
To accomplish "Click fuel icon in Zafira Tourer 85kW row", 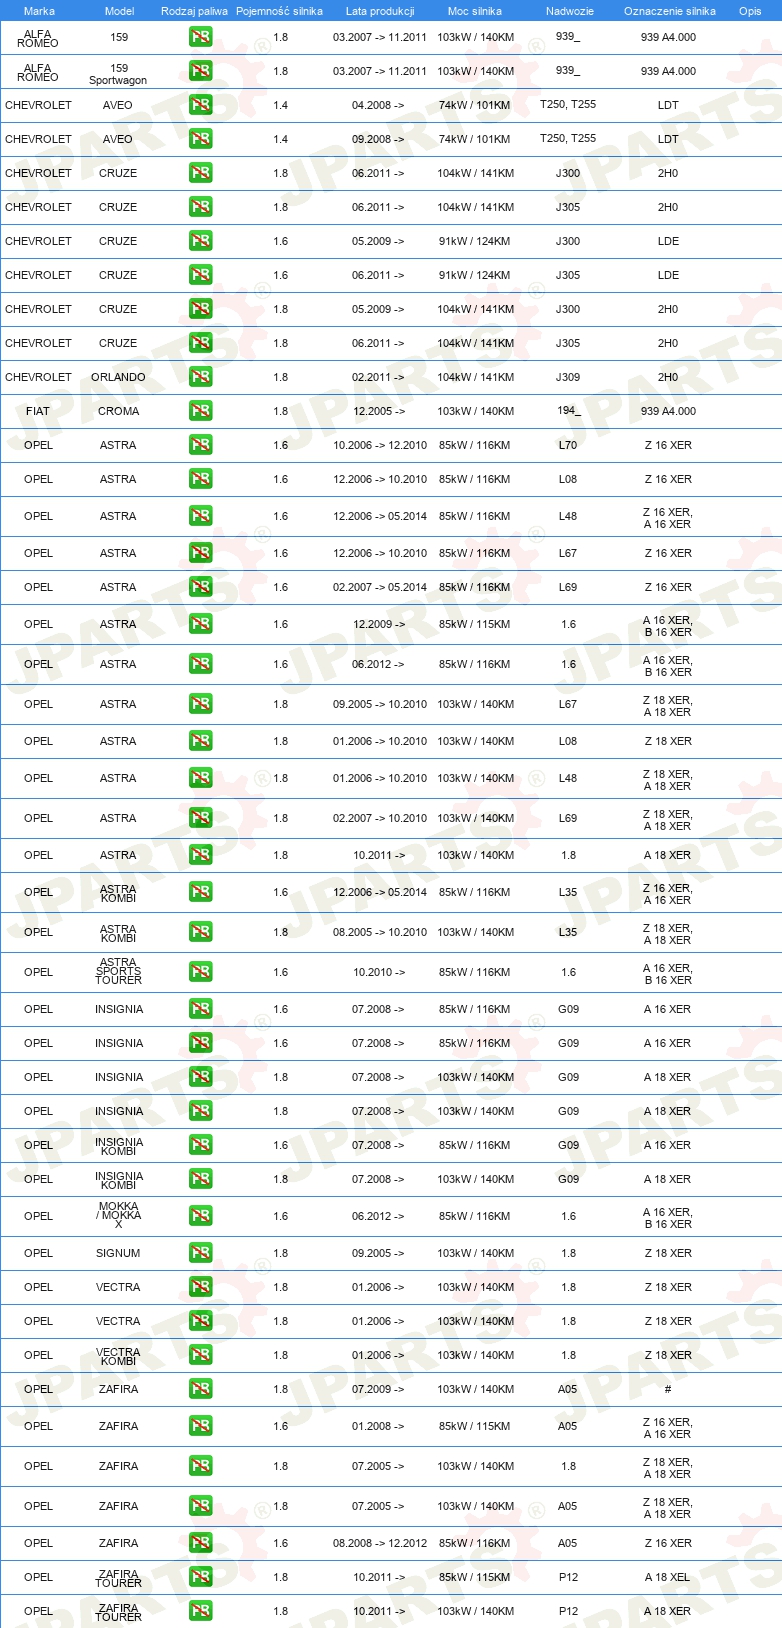I will (200, 1577).
